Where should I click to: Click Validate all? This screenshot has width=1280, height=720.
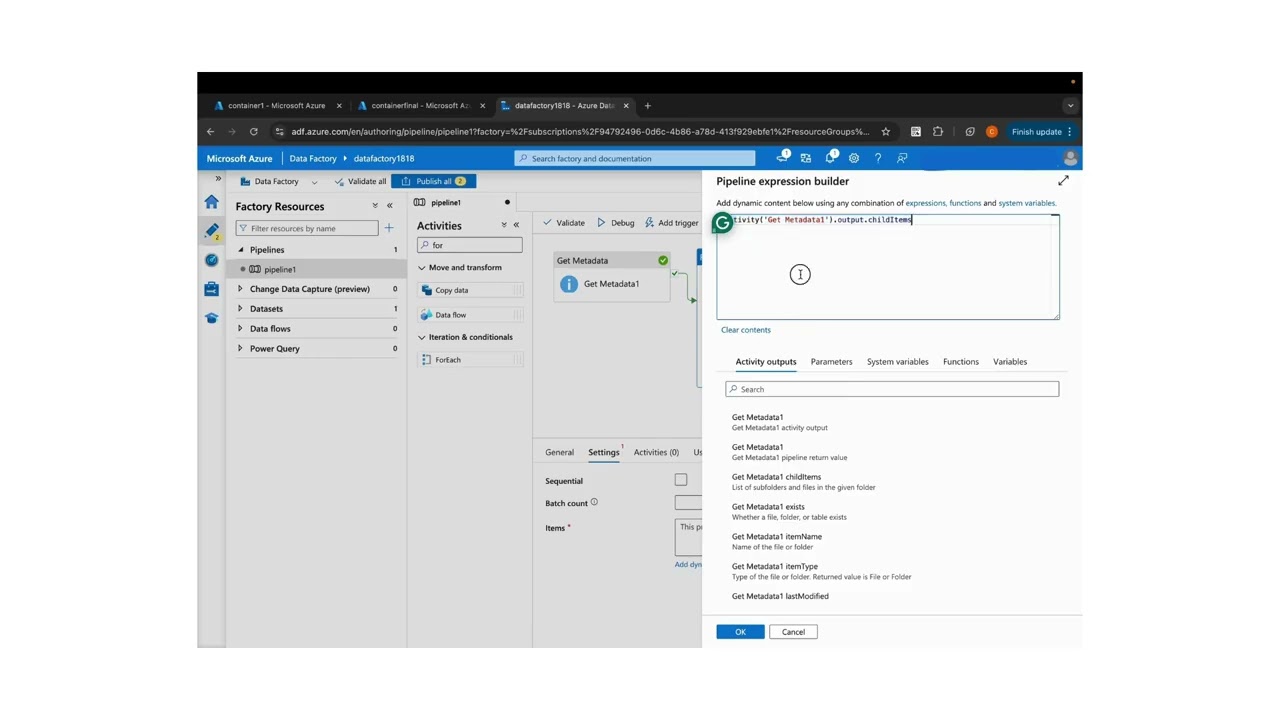(360, 181)
